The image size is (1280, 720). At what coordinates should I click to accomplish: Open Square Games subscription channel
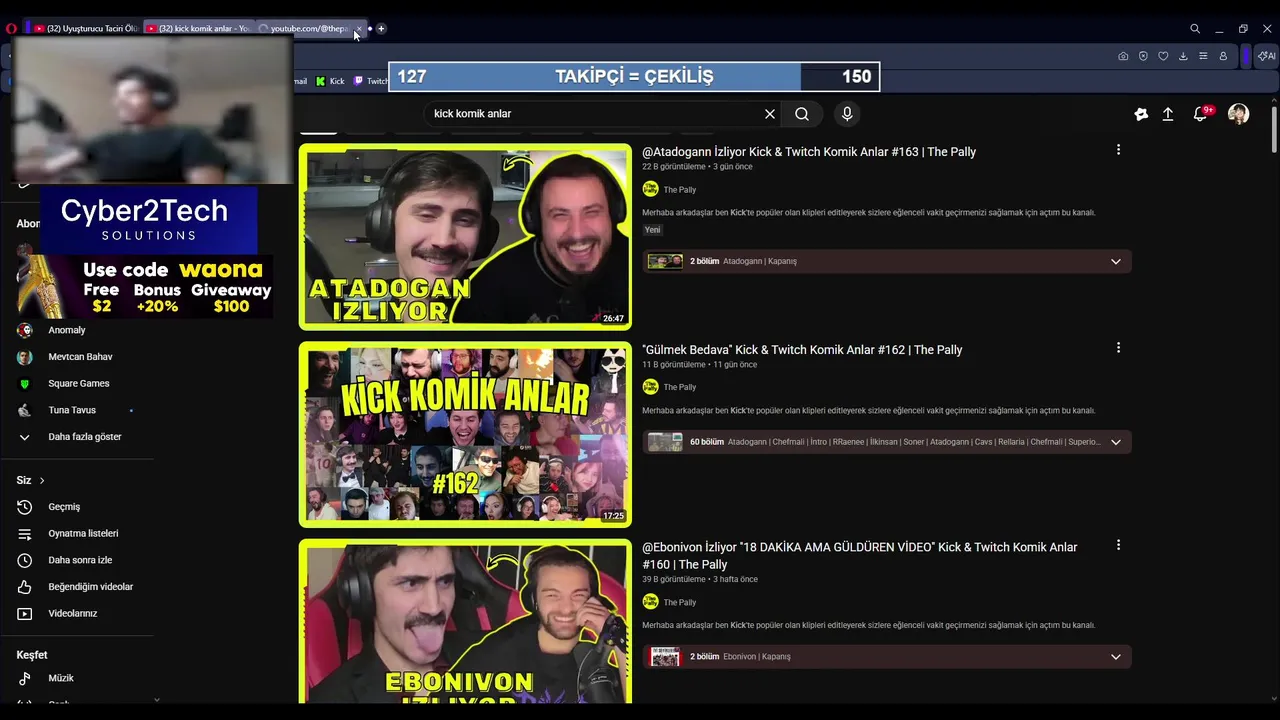(78, 384)
